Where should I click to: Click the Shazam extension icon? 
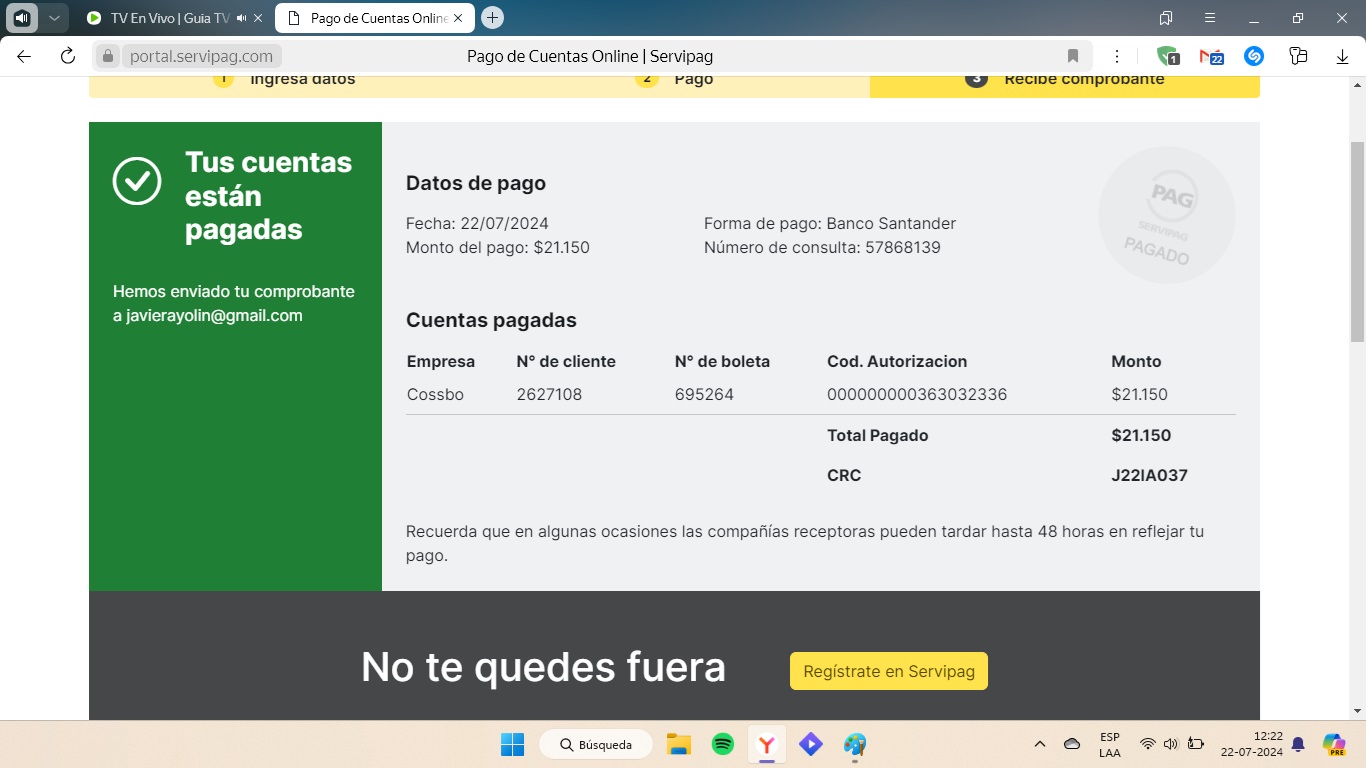(1254, 56)
